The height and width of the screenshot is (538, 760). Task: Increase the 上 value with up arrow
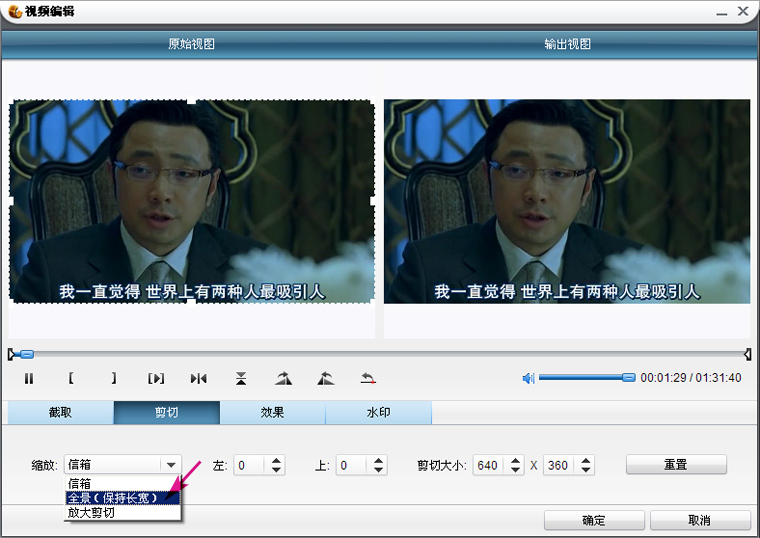379,461
